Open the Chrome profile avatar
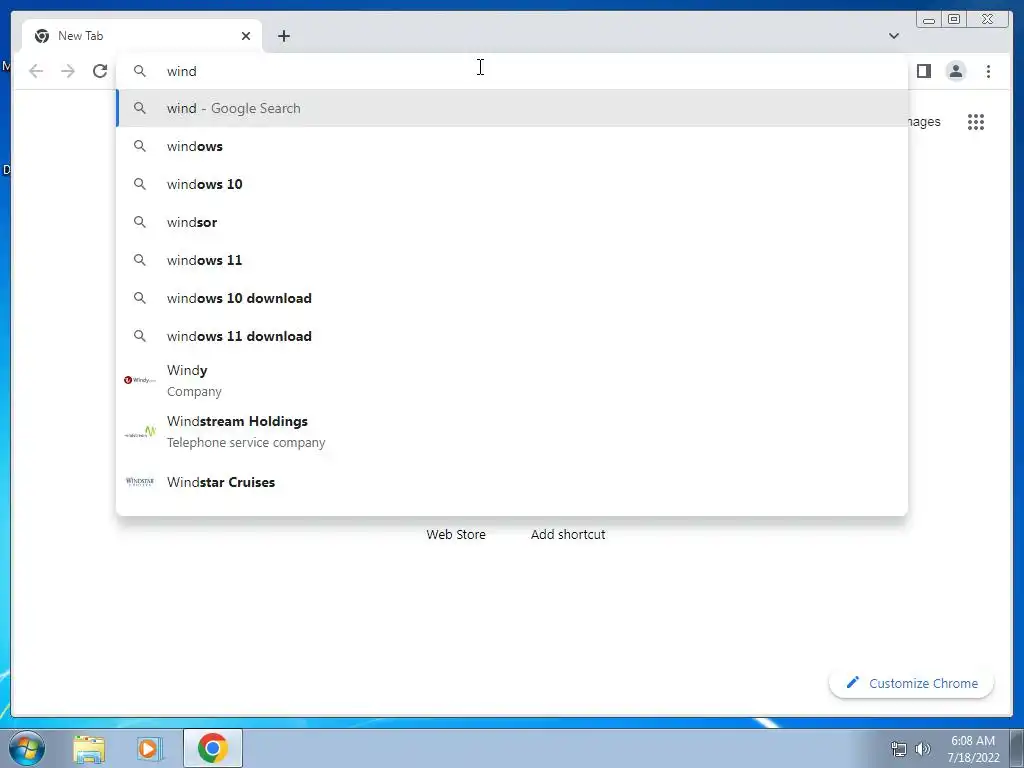Viewport: 1024px width, 768px height. pyautogui.click(x=955, y=71)
